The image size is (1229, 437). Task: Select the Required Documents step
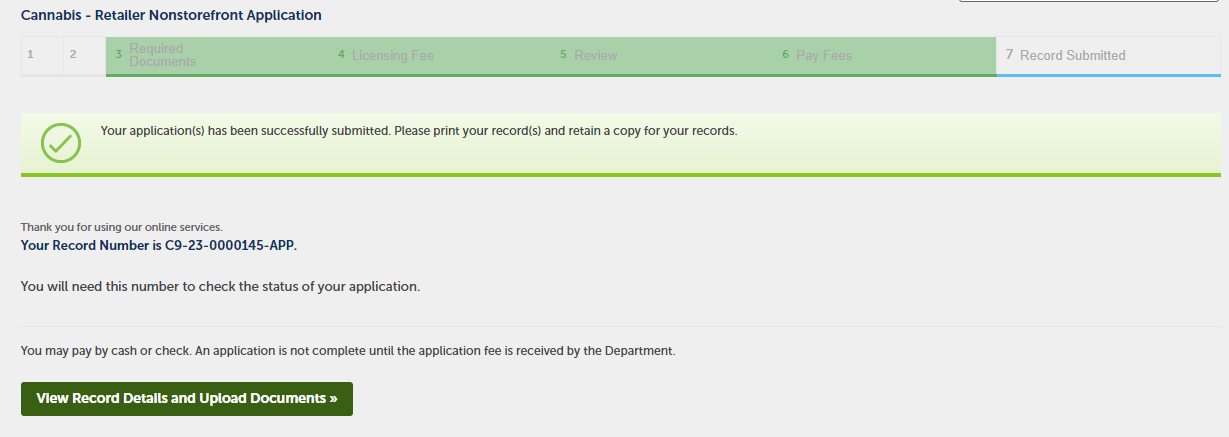[x=162, y=55]
